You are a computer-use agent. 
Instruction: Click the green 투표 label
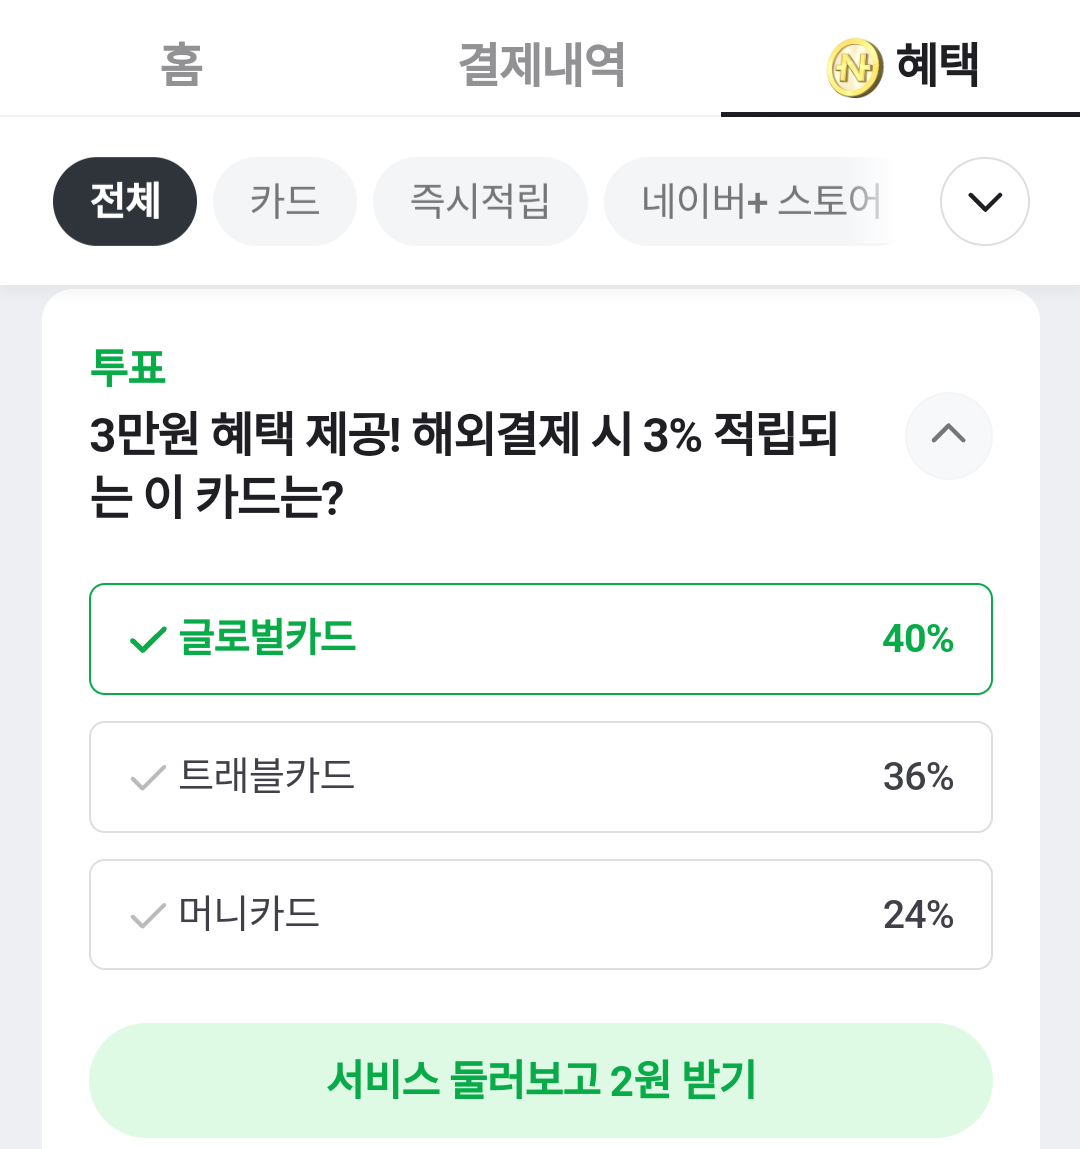(x=128, y=367)
